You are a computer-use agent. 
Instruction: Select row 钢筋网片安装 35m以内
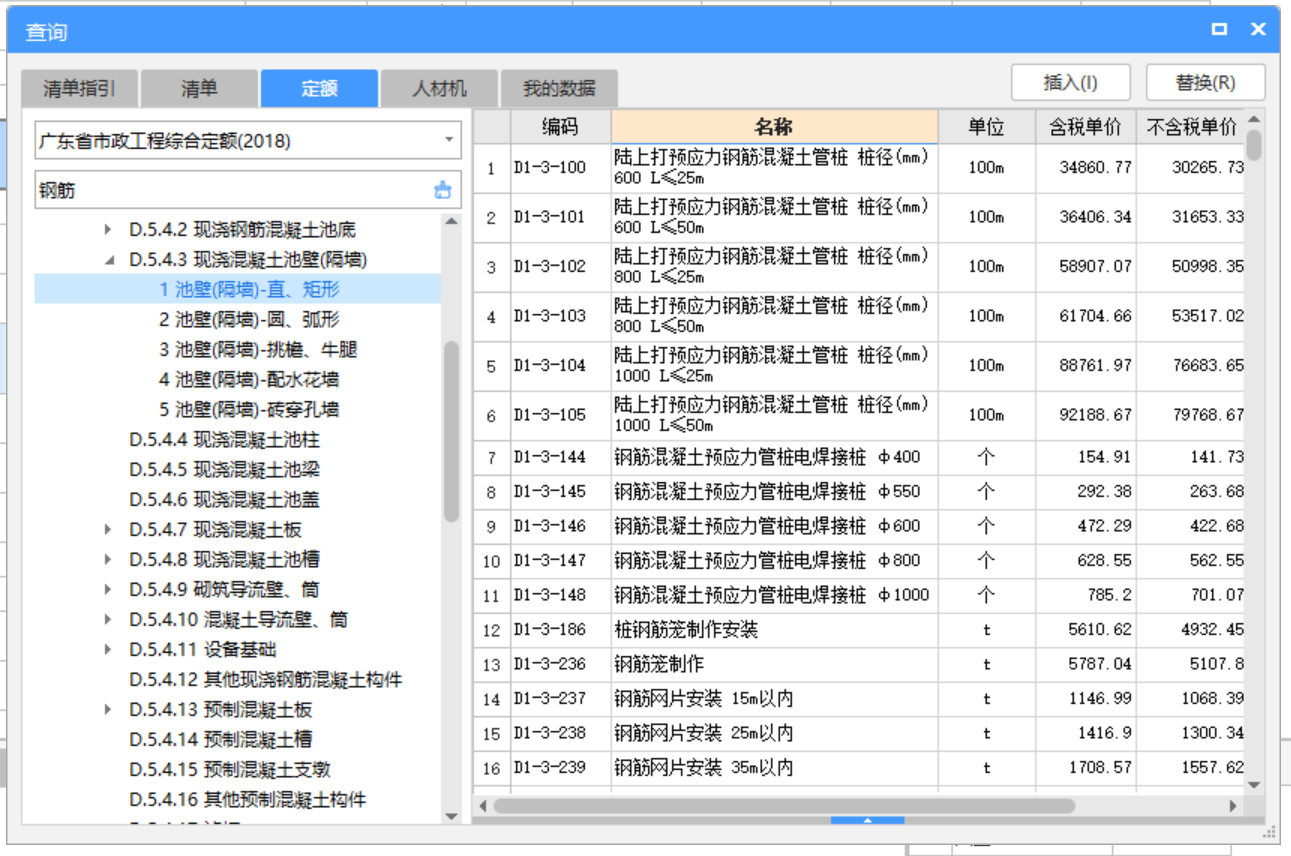click(774, 767)
